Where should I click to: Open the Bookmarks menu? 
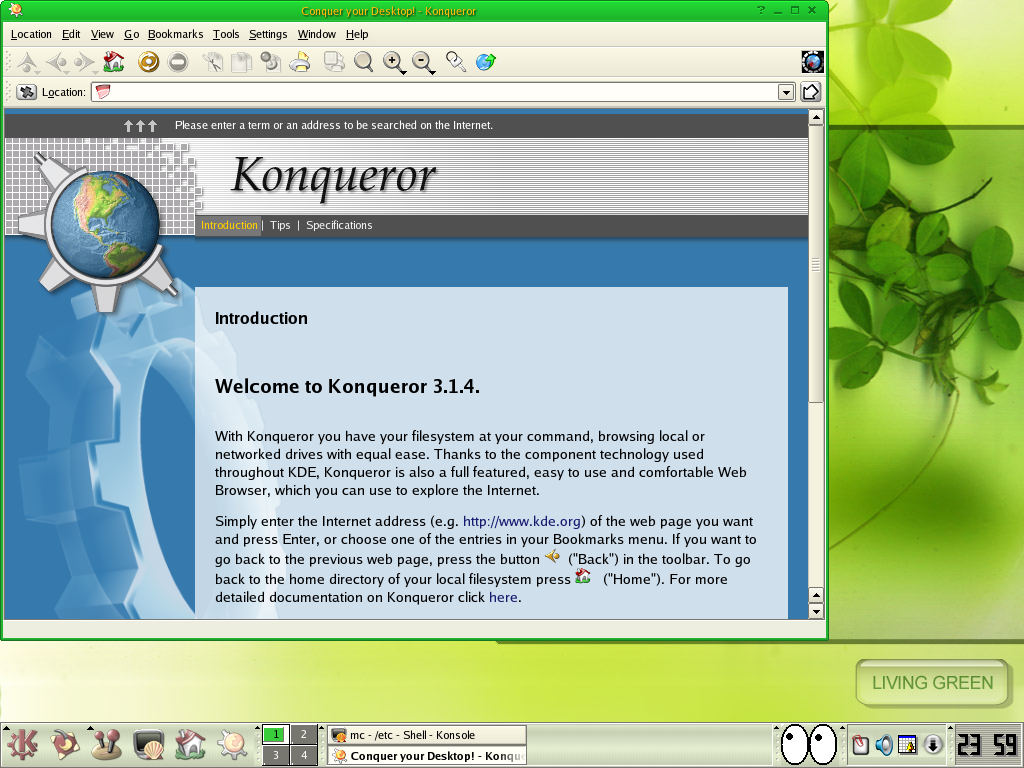[x=175, y=34]
